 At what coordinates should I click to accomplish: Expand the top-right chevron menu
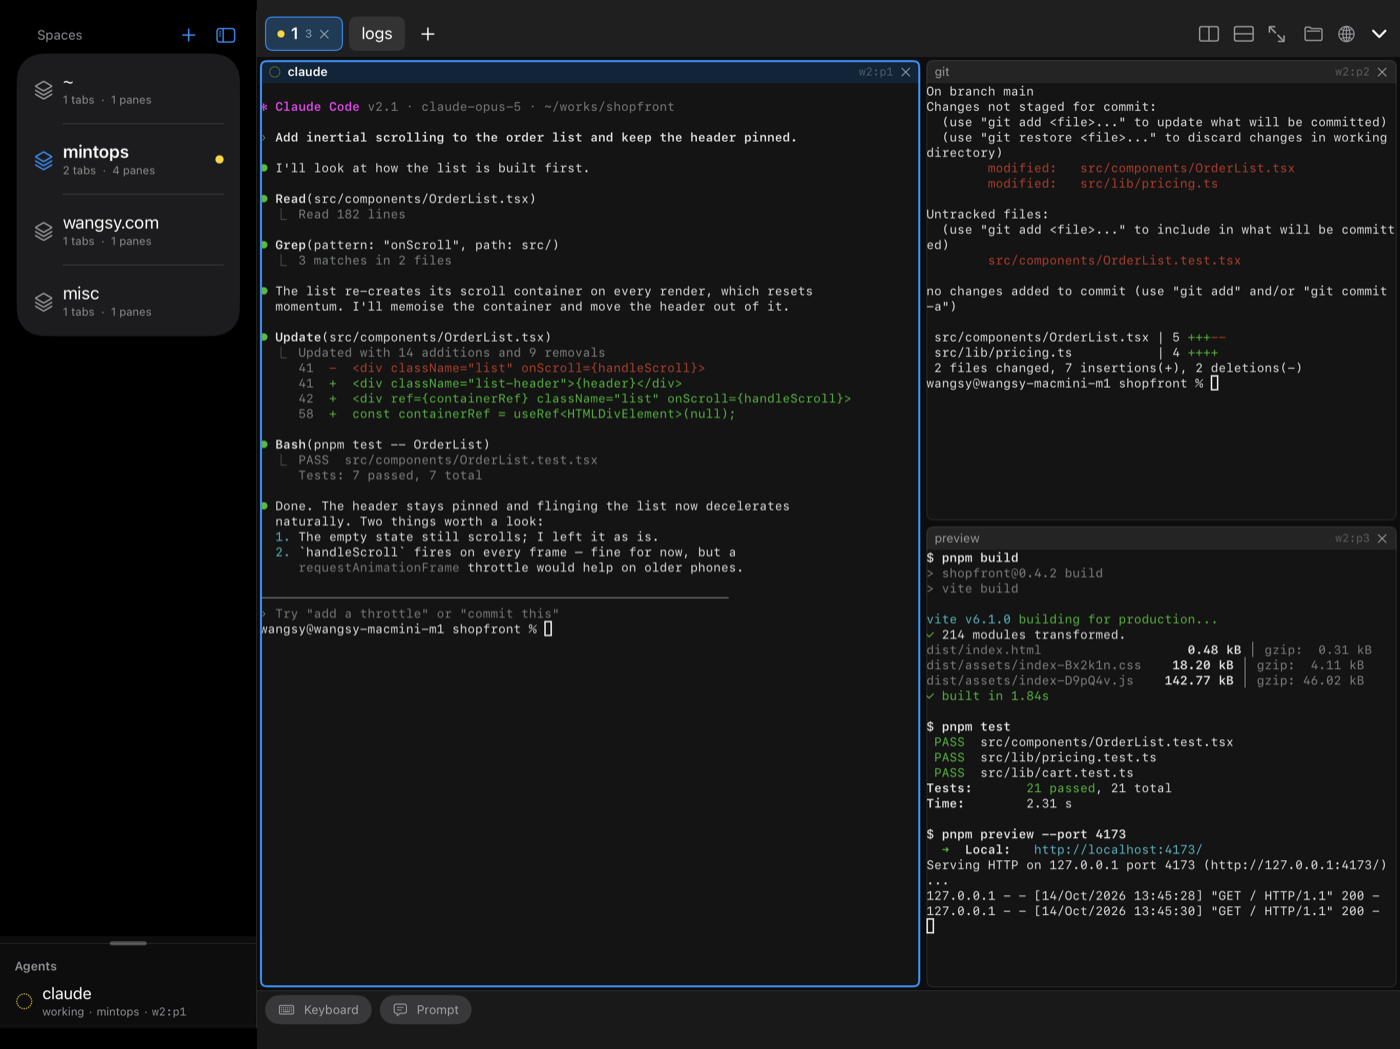[1379, 34]
